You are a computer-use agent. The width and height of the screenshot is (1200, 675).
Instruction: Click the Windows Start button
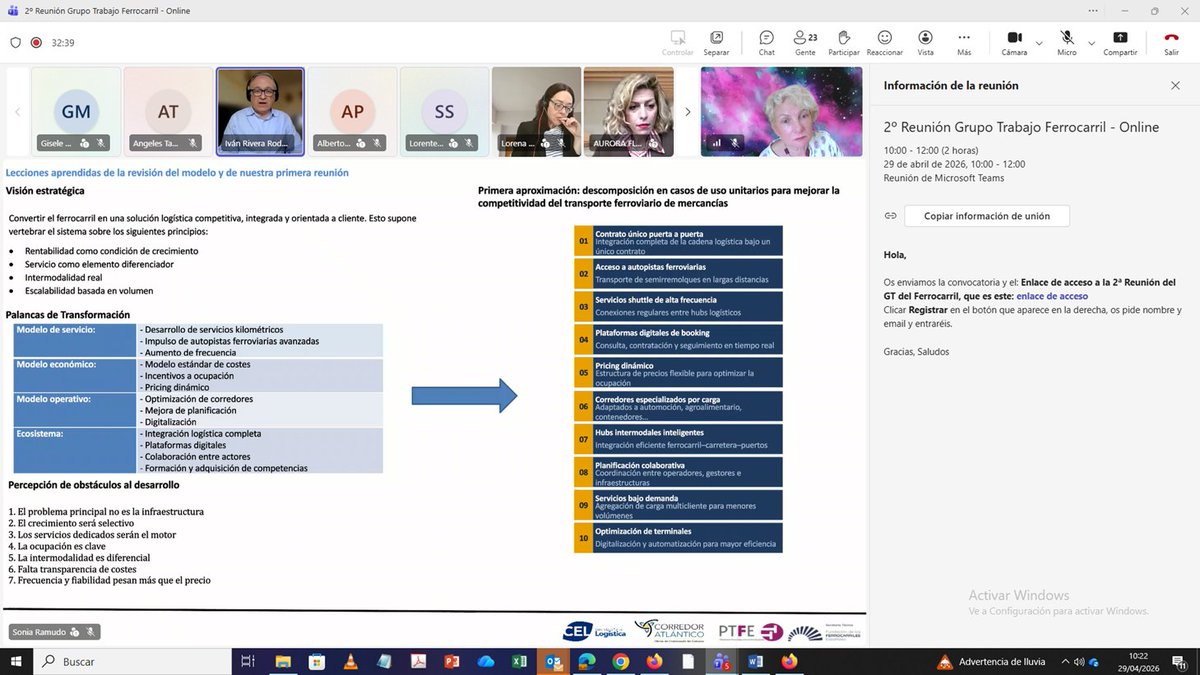click(x=16, y=661)
